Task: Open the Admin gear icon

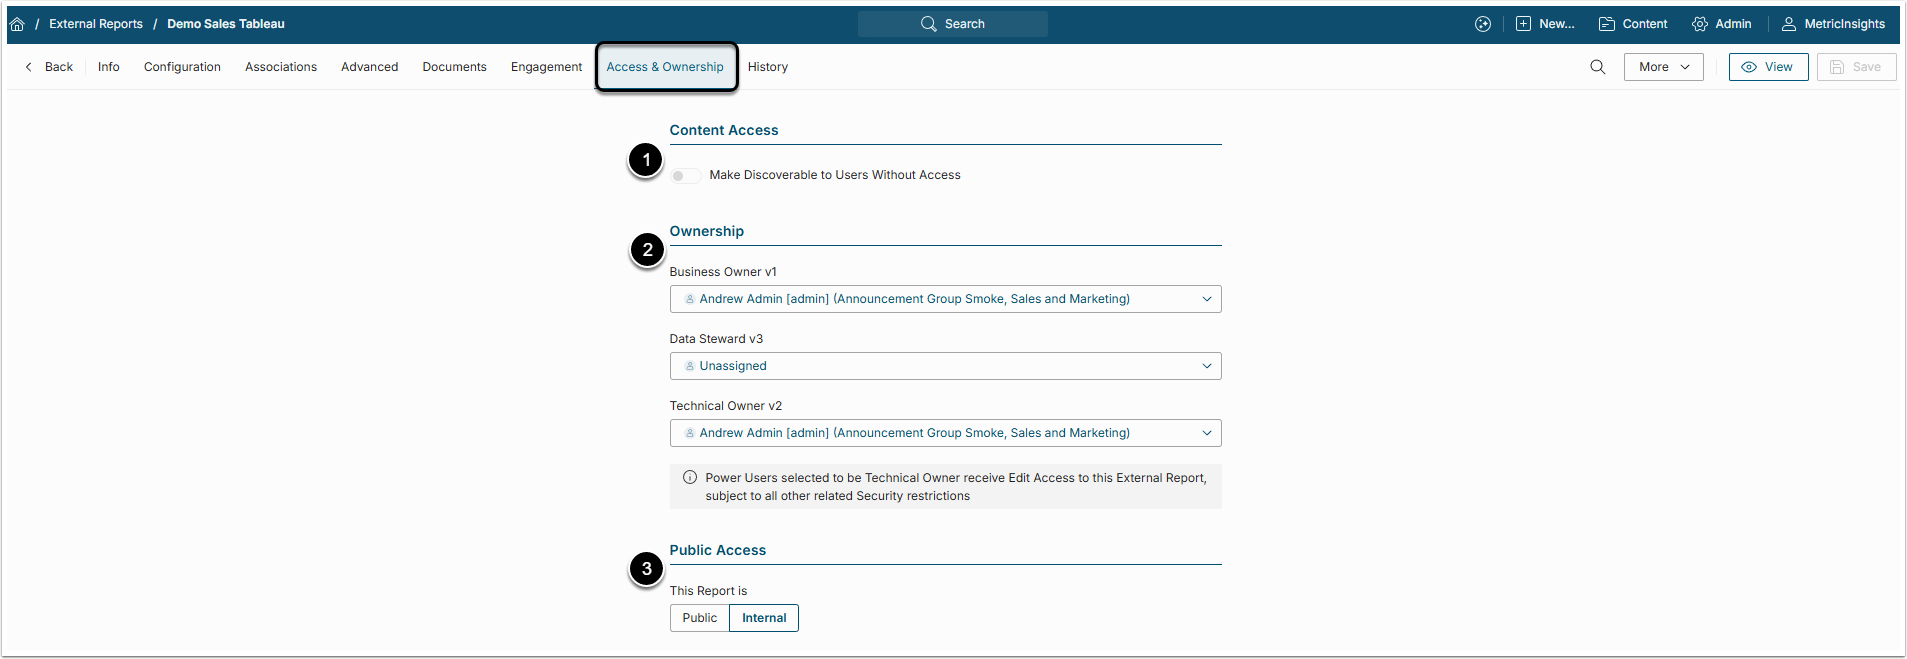Action: click(1700, 24)
